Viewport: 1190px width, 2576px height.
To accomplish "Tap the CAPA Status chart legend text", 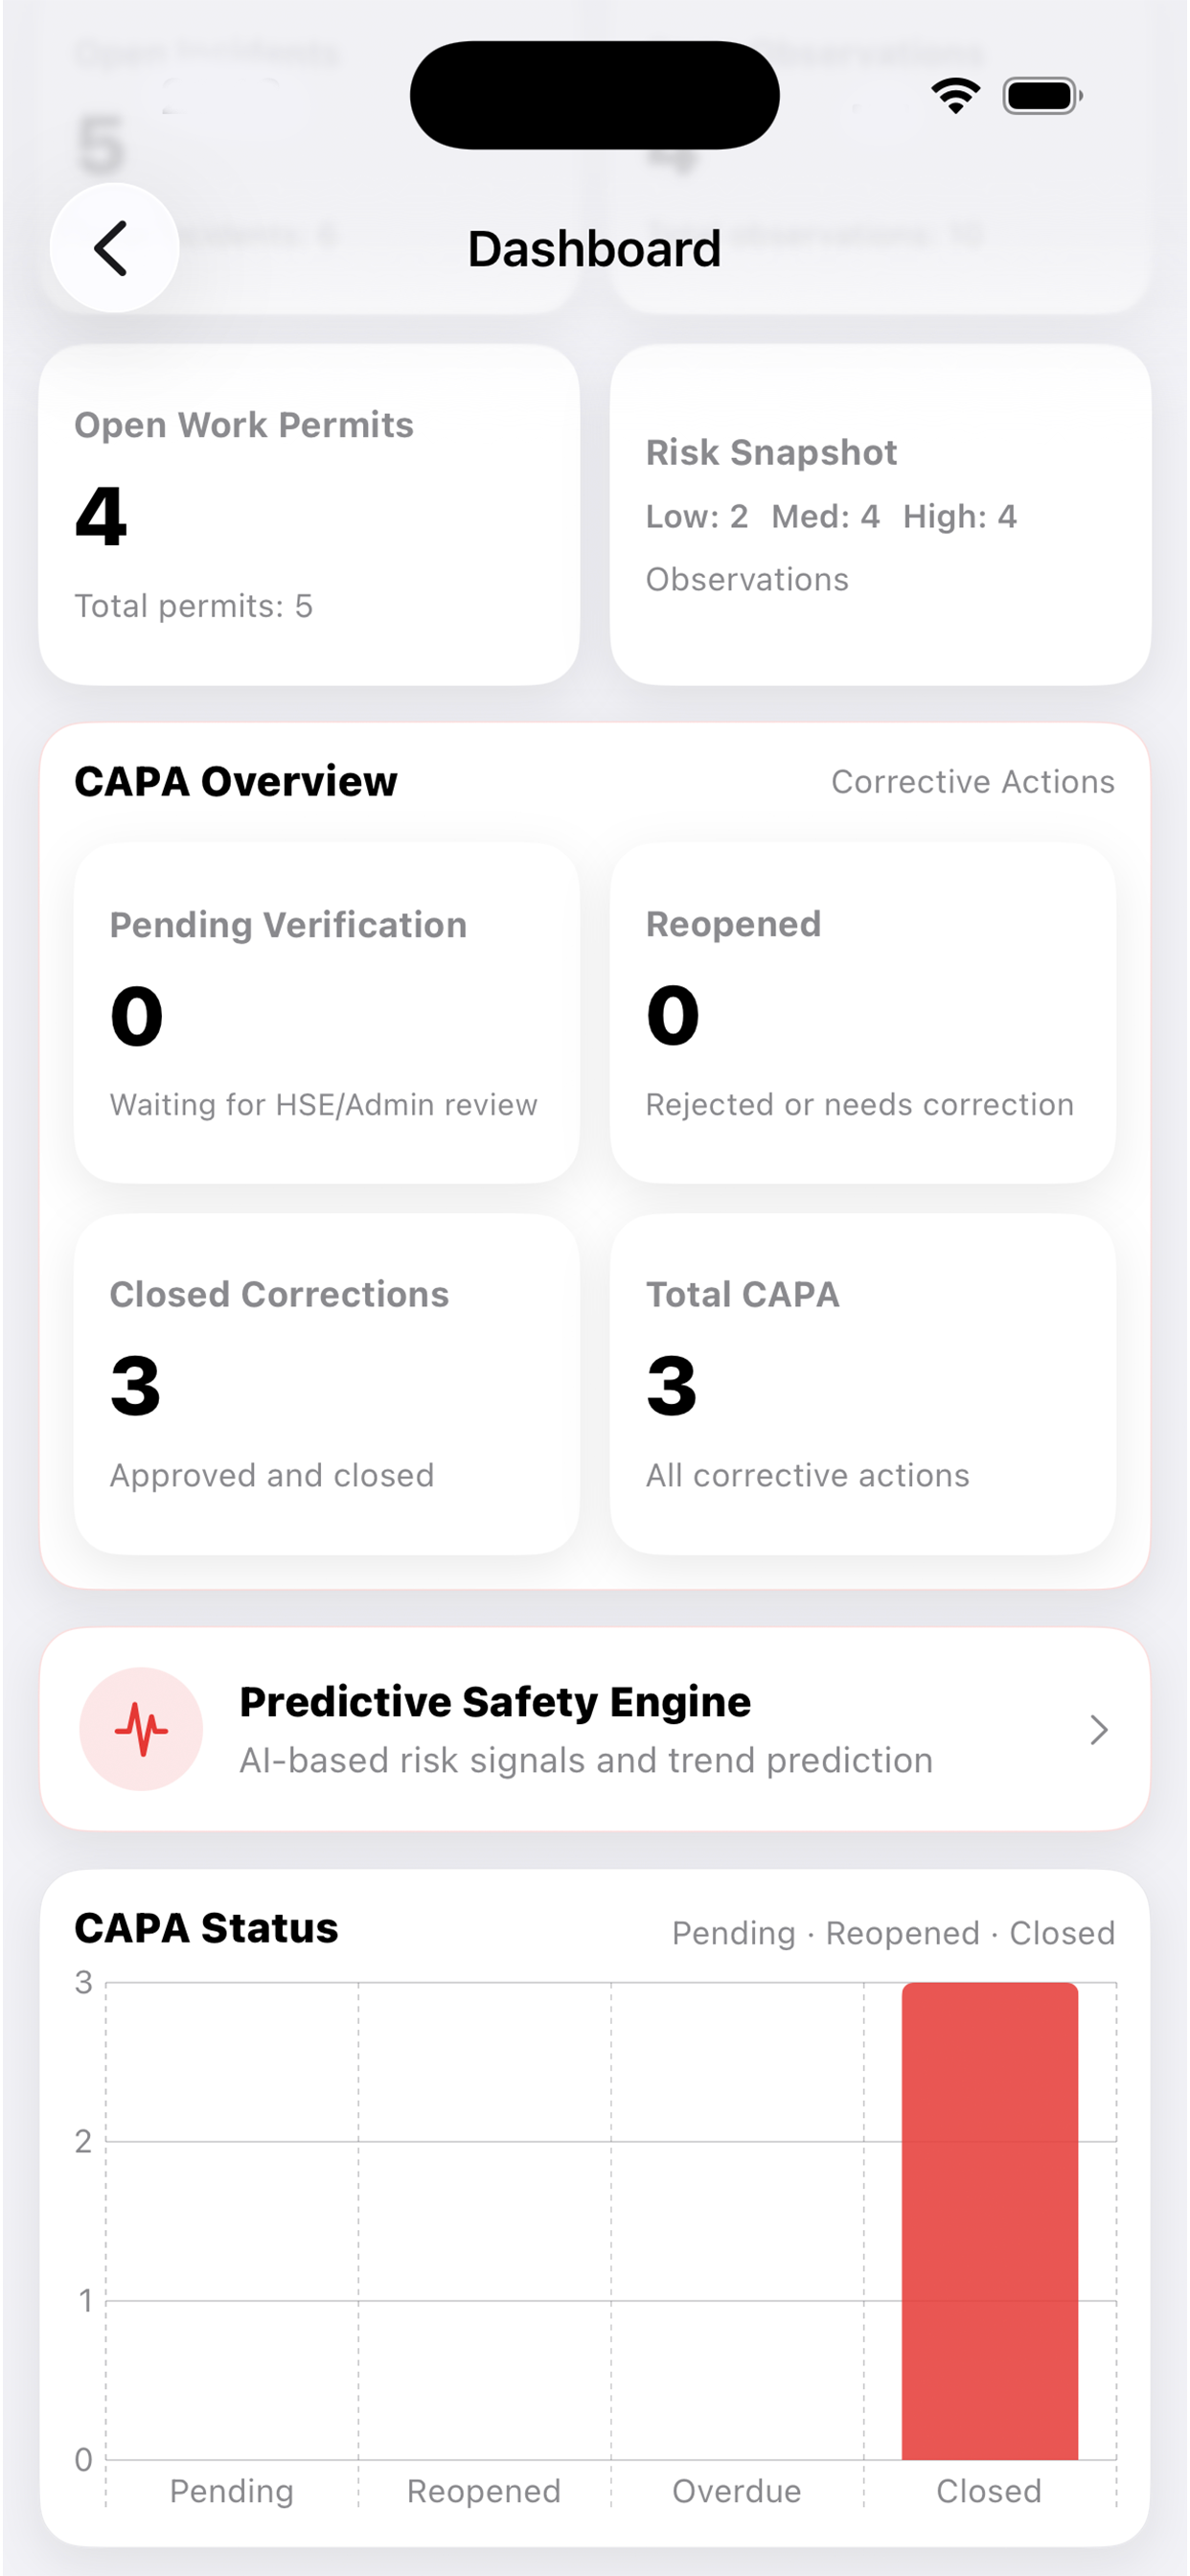I will [x=893, y=1933].
